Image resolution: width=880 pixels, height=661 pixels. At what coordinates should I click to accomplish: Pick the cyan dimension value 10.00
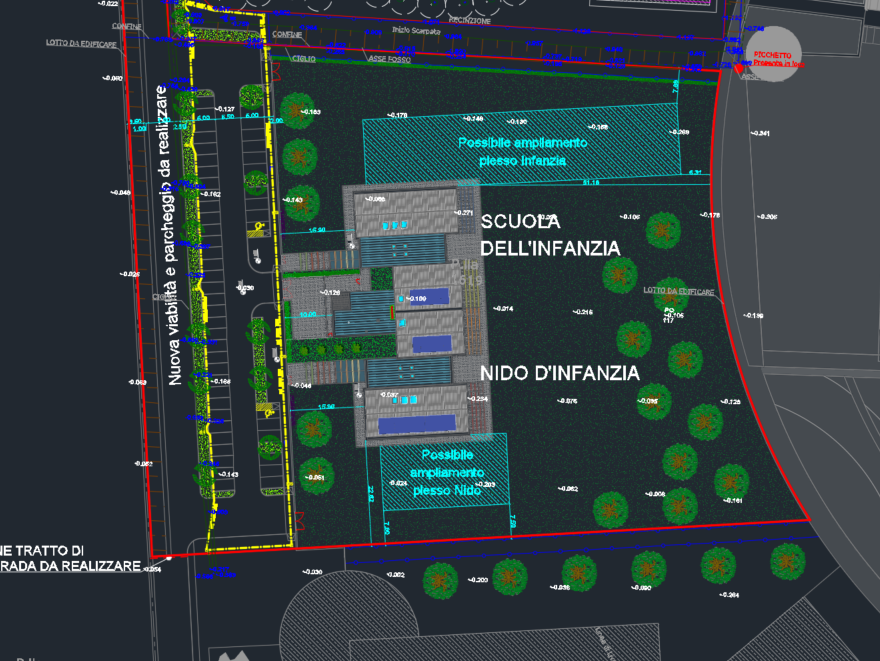pyautogui.click(x=308, y=315)
